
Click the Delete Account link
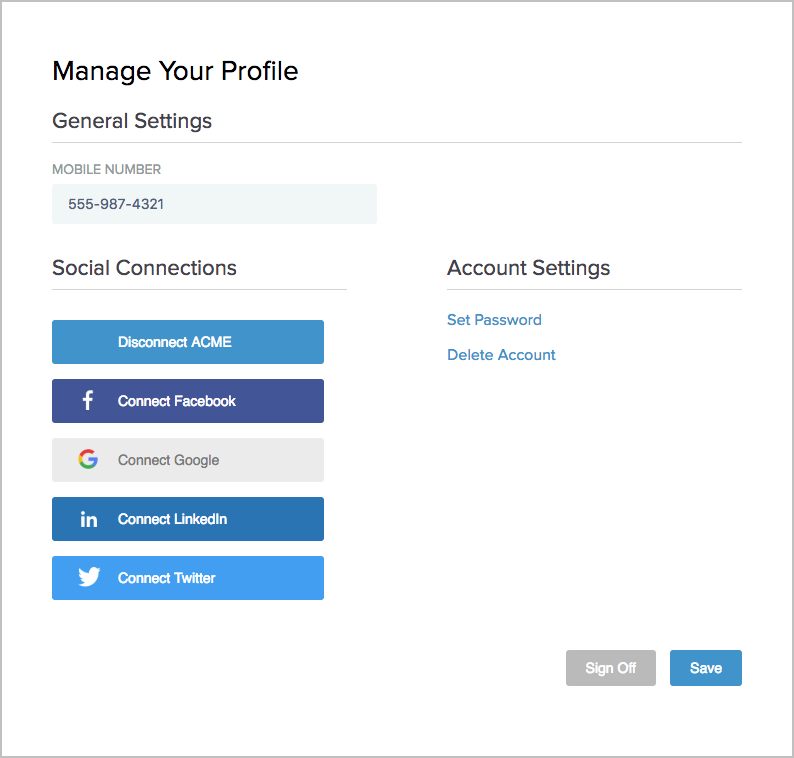[501, 355]
